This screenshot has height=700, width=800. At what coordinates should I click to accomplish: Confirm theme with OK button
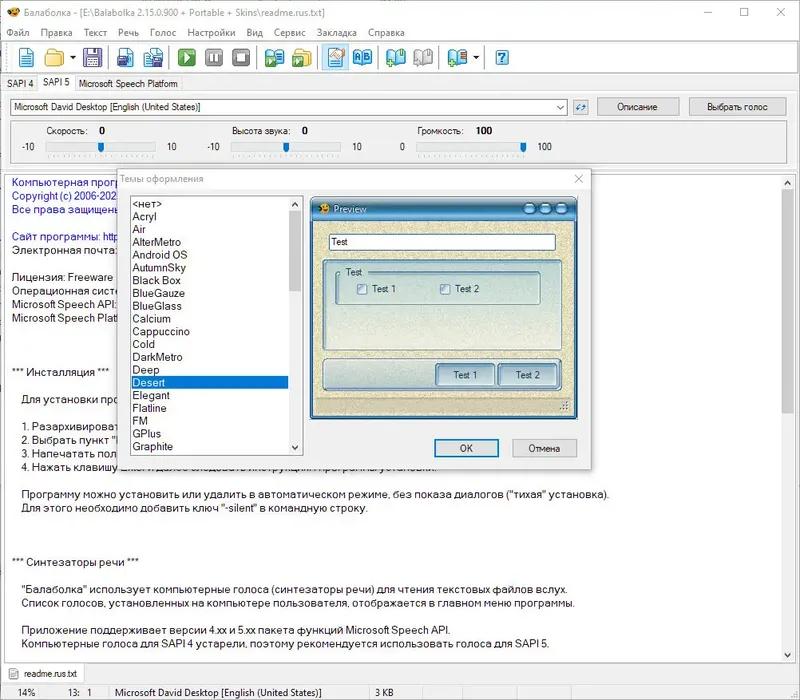(x=466, y=448)
